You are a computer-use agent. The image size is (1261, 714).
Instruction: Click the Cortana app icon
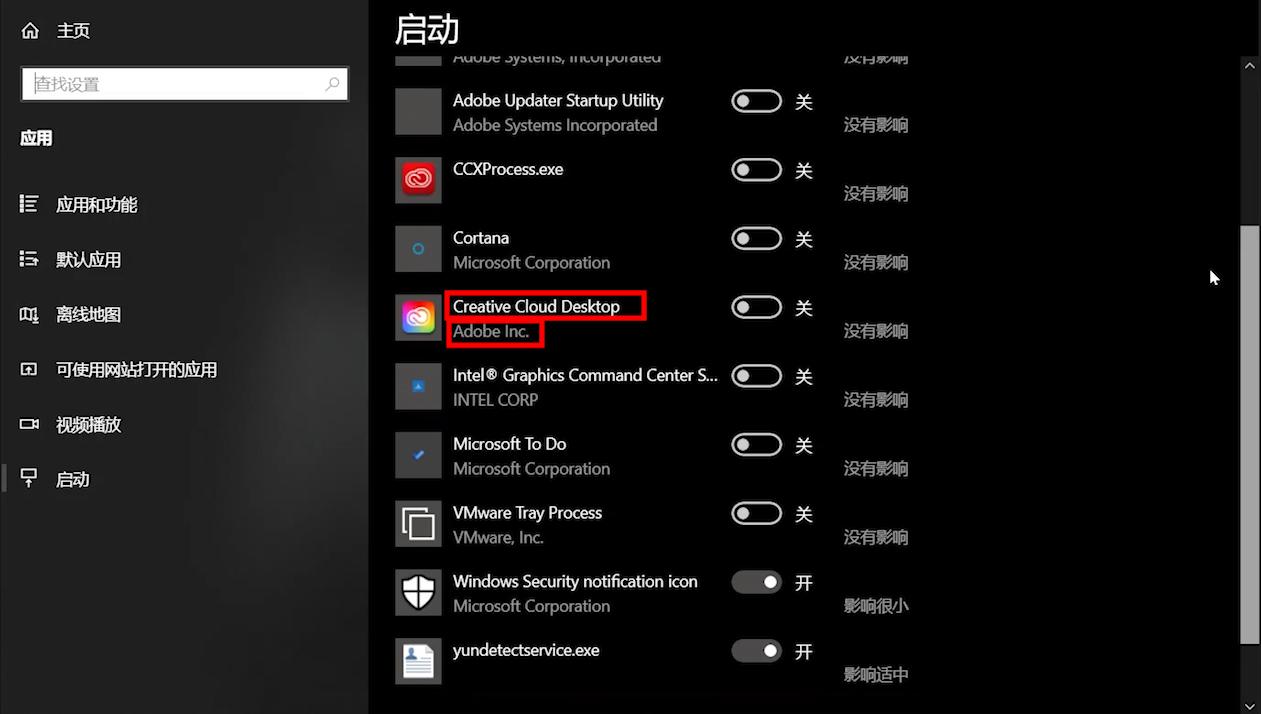click(x=418, y=249)
